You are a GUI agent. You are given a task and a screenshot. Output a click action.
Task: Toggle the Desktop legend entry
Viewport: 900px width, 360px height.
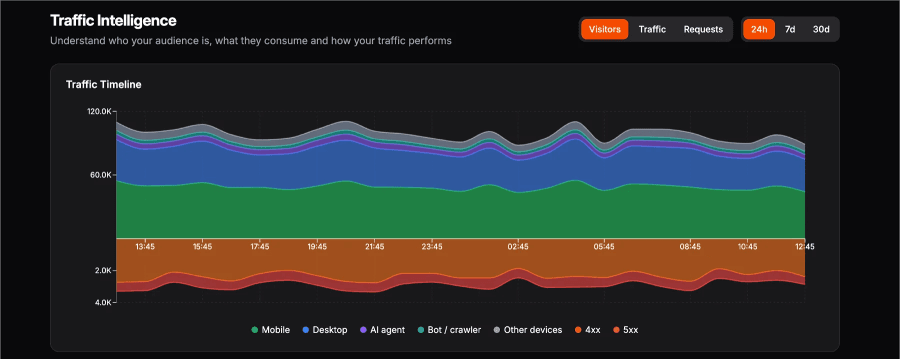tap(325, 330)
